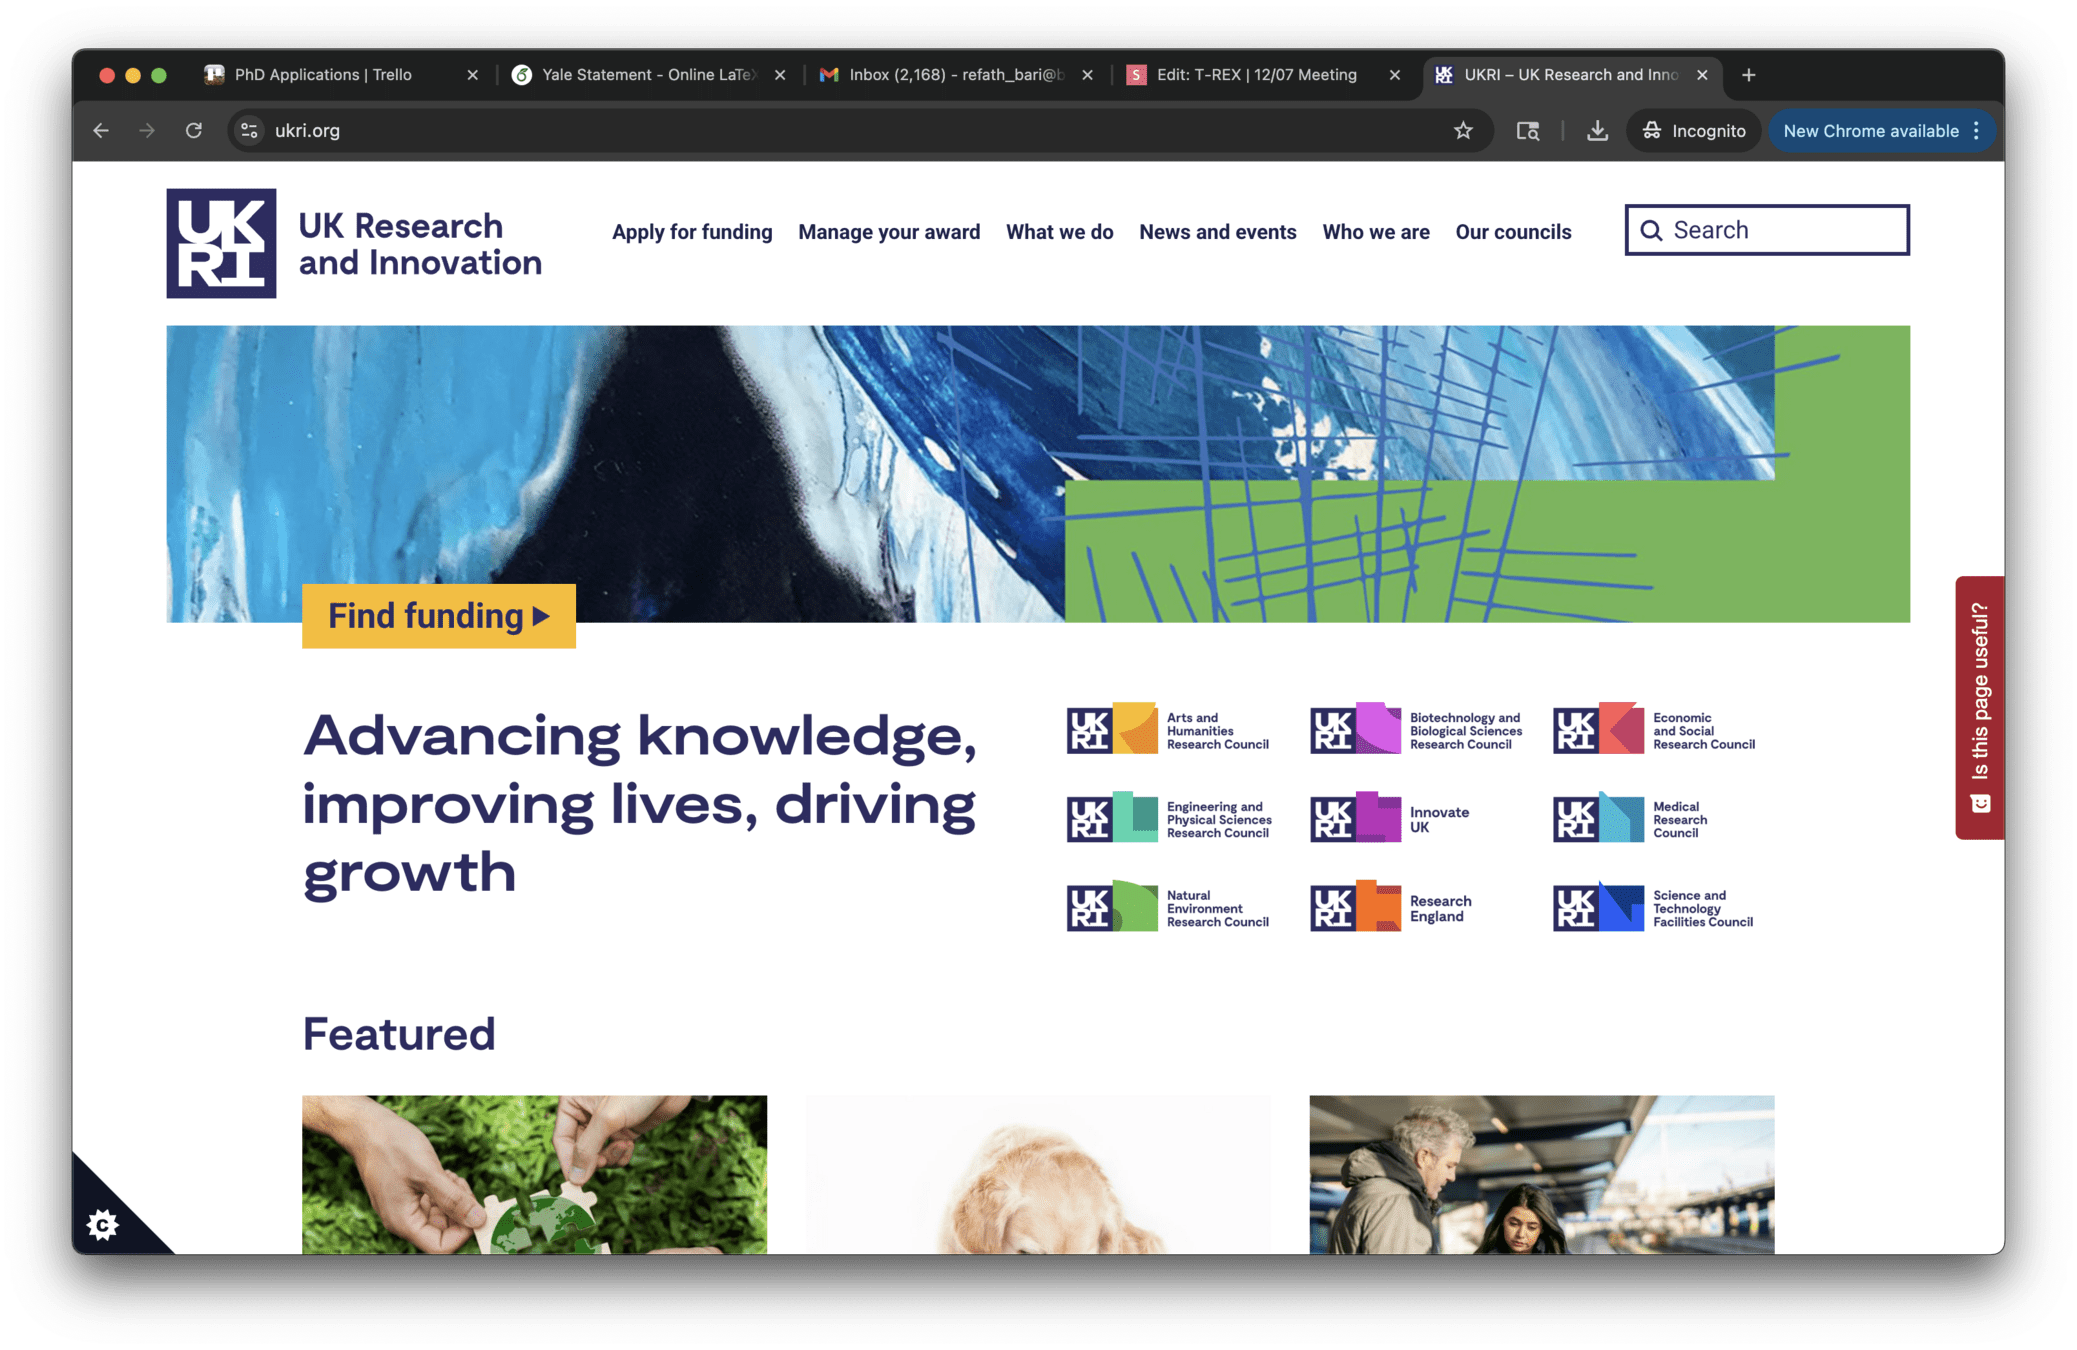The width and height of the screenshot is (2077, 1350).
Task: Open Innovate UK council logo
Action: pyautogui.click(x=1390, y=819)
